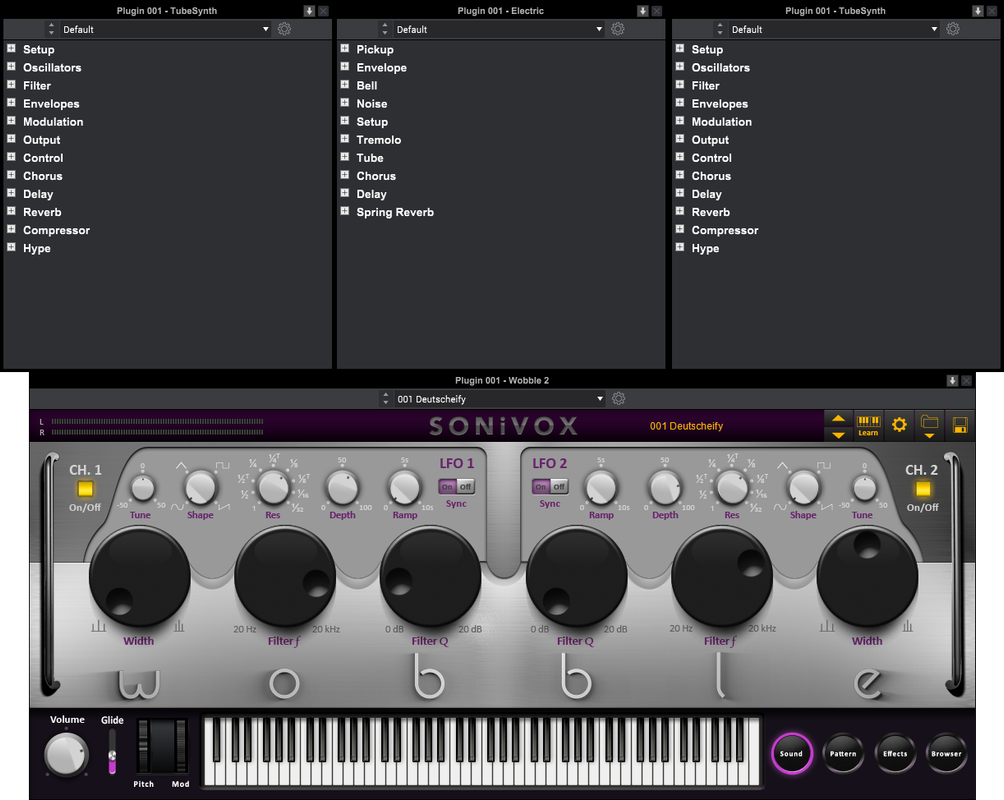The height and width of the screenshot is (800, 1004).
Task: Switch to the Pattern tab
Action: [x=843, y=753]
